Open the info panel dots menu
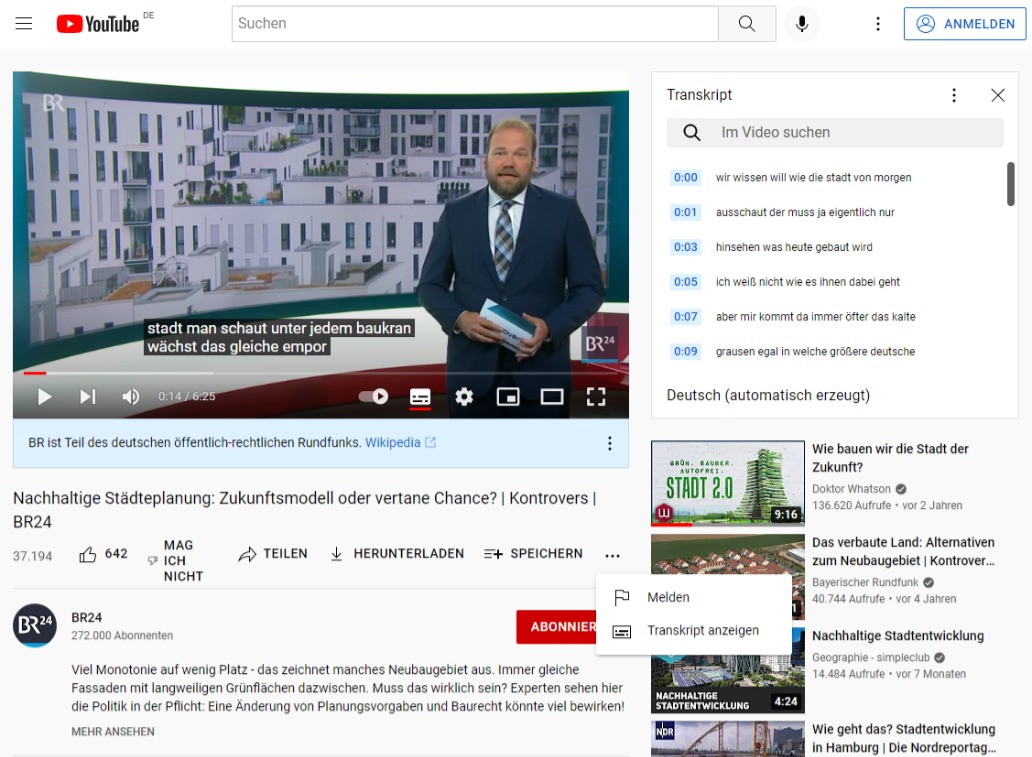Screen dimensions: 1032x757 (609, 443)
